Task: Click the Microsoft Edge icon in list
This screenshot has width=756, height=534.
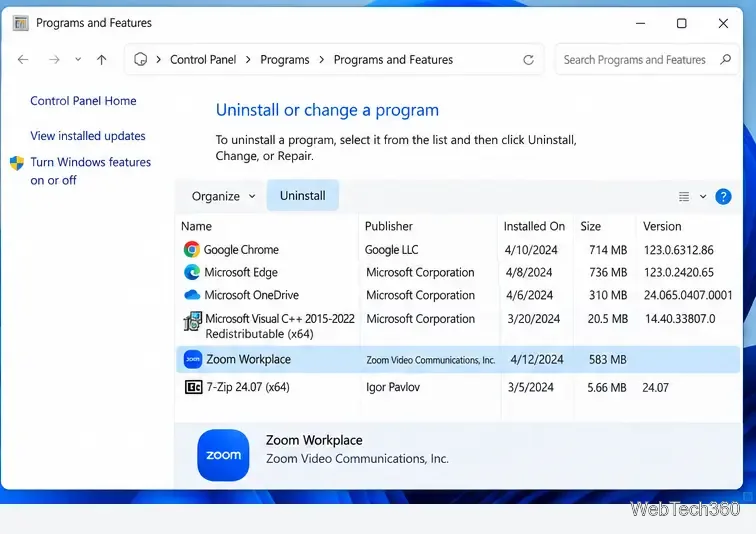Action: click(x=192, y=272)
